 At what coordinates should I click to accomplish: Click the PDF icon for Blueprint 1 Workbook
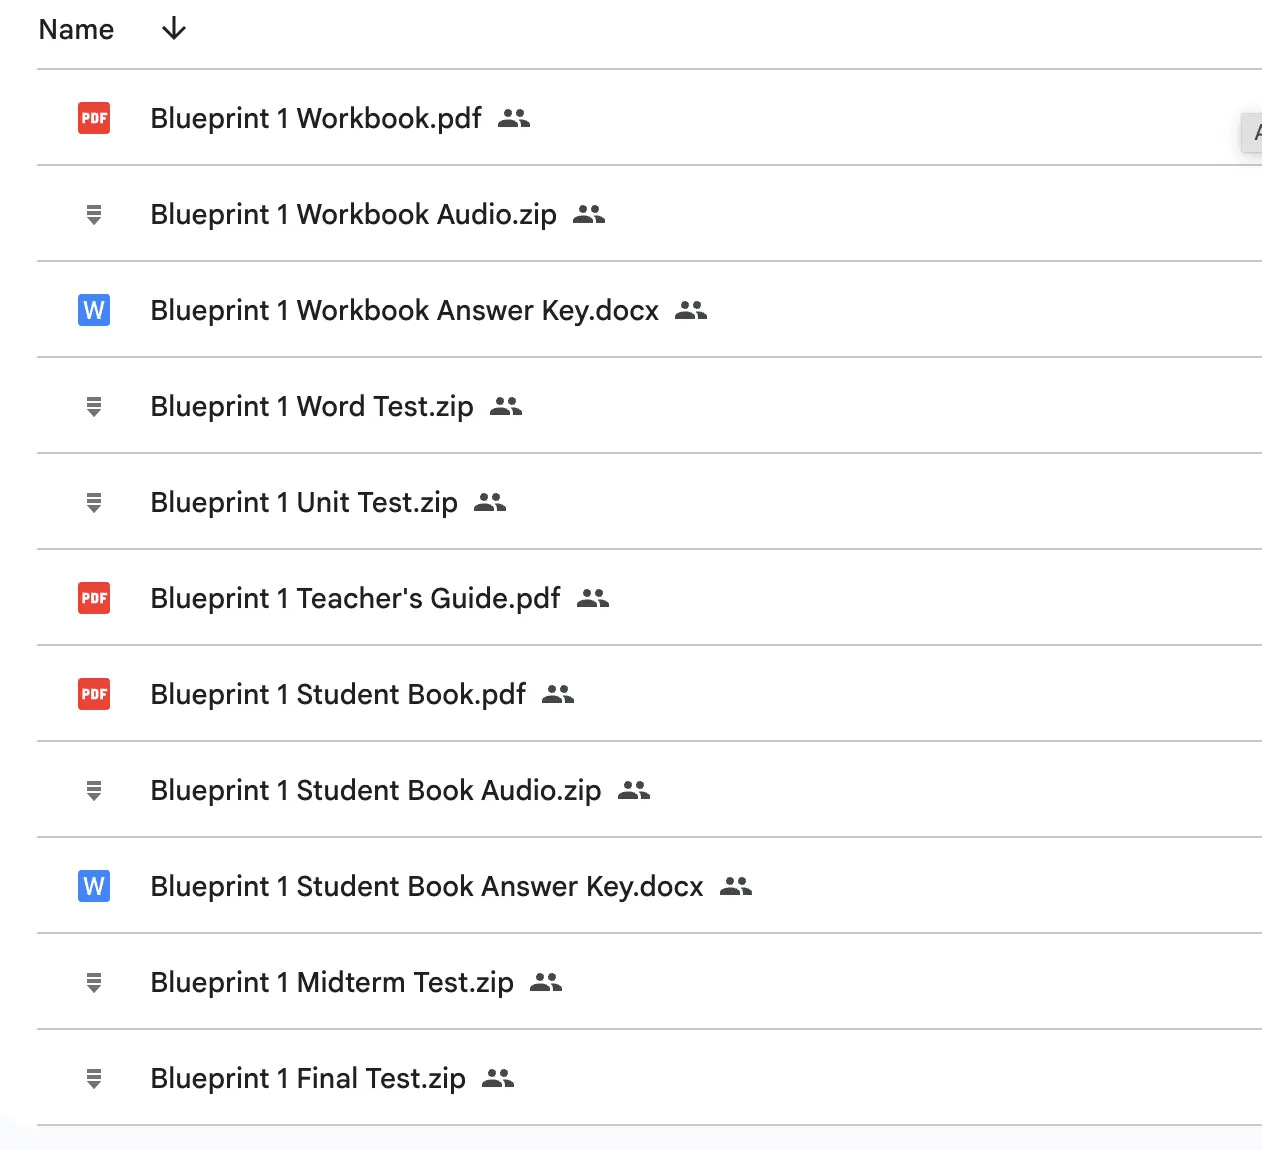click(94, 118)
